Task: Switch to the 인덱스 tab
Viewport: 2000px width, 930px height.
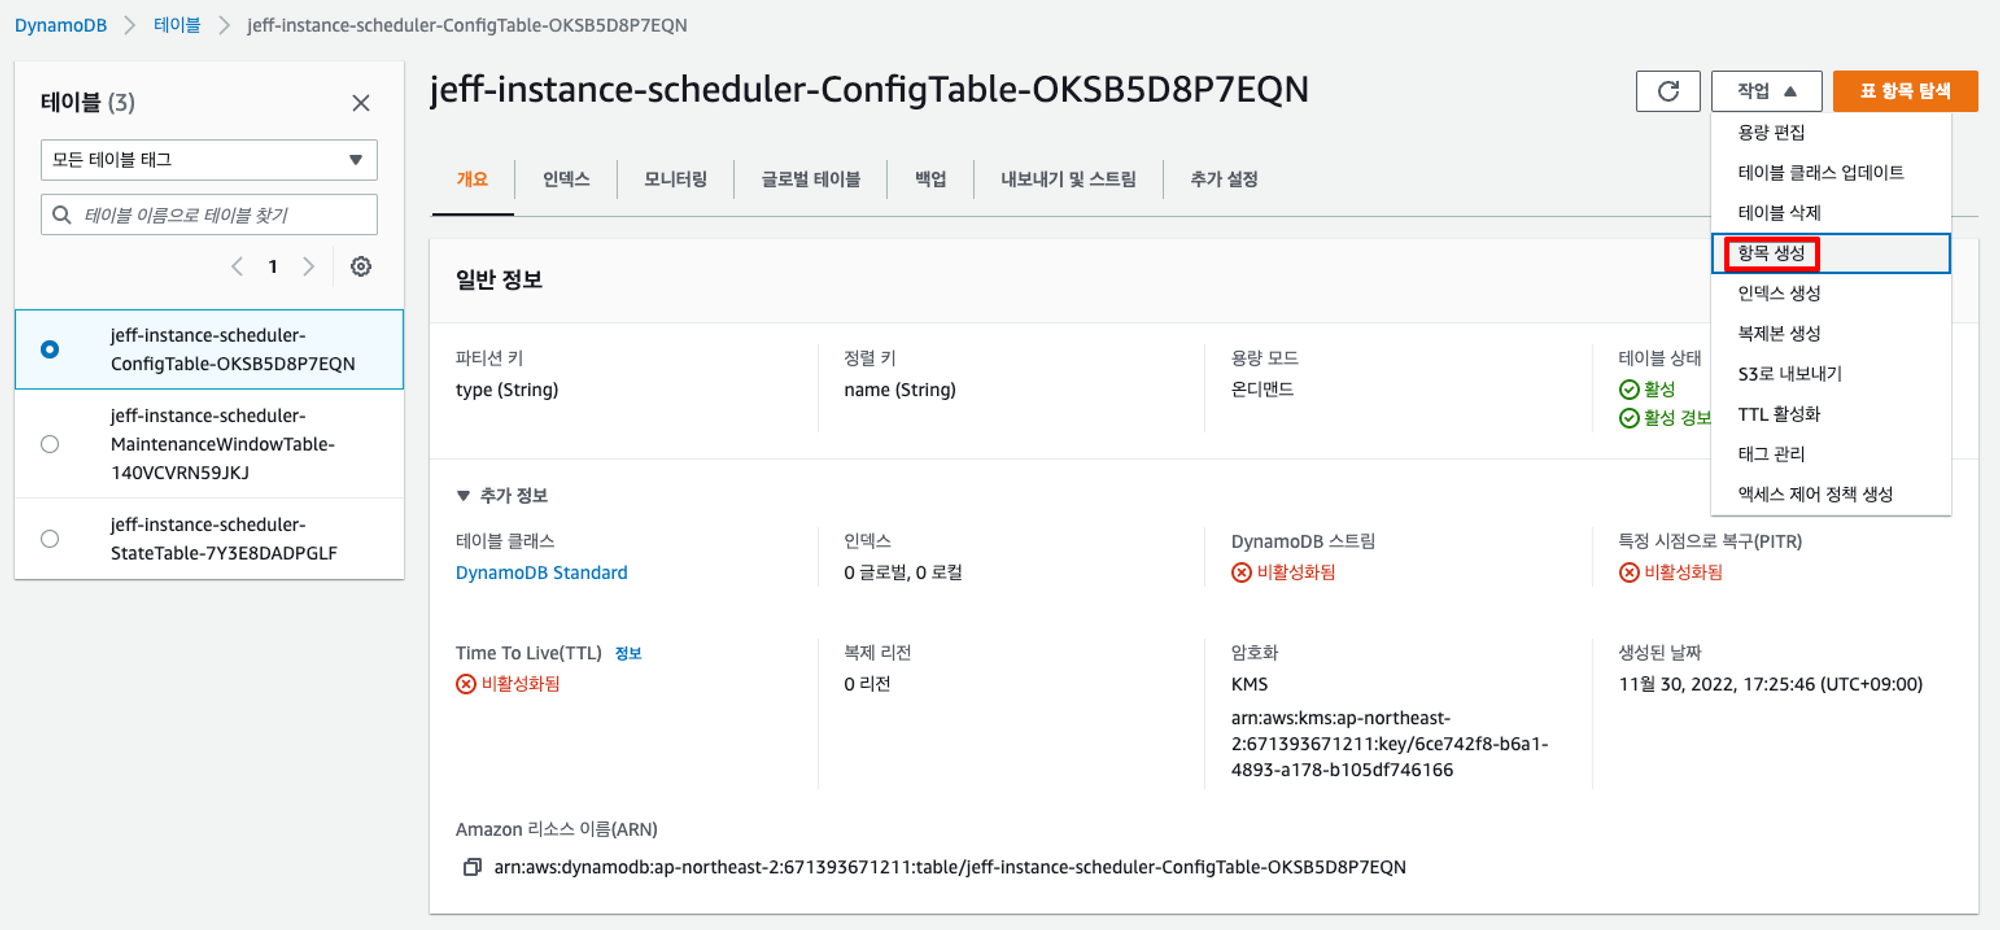Action: 566,180
